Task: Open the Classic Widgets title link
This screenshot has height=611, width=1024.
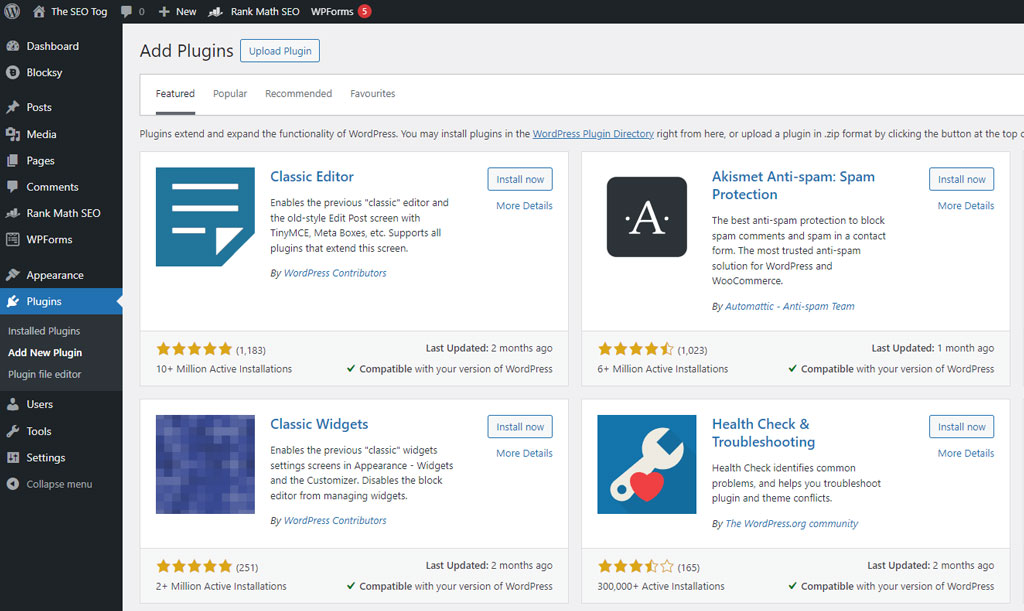Action: 319,424
